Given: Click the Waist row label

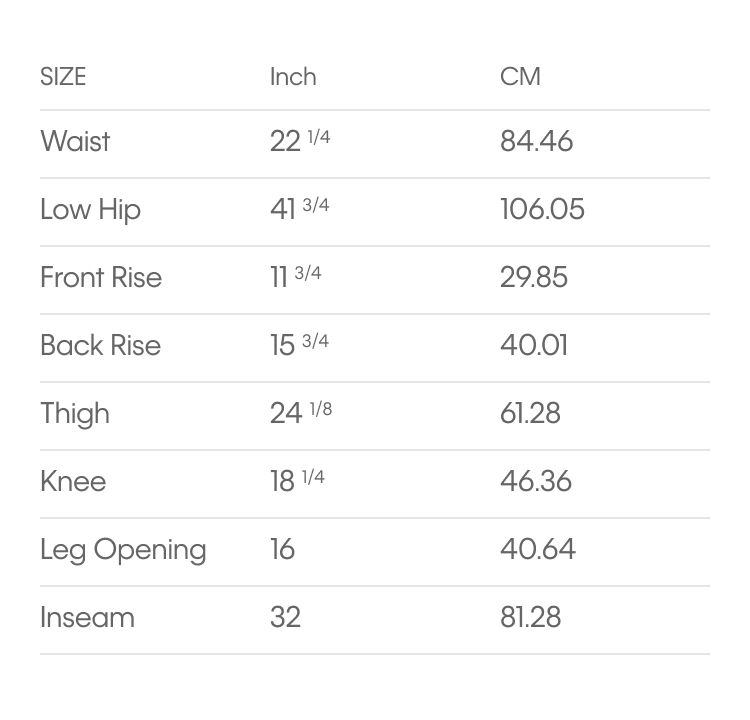Looking at the screenshot, I should 76,141.
